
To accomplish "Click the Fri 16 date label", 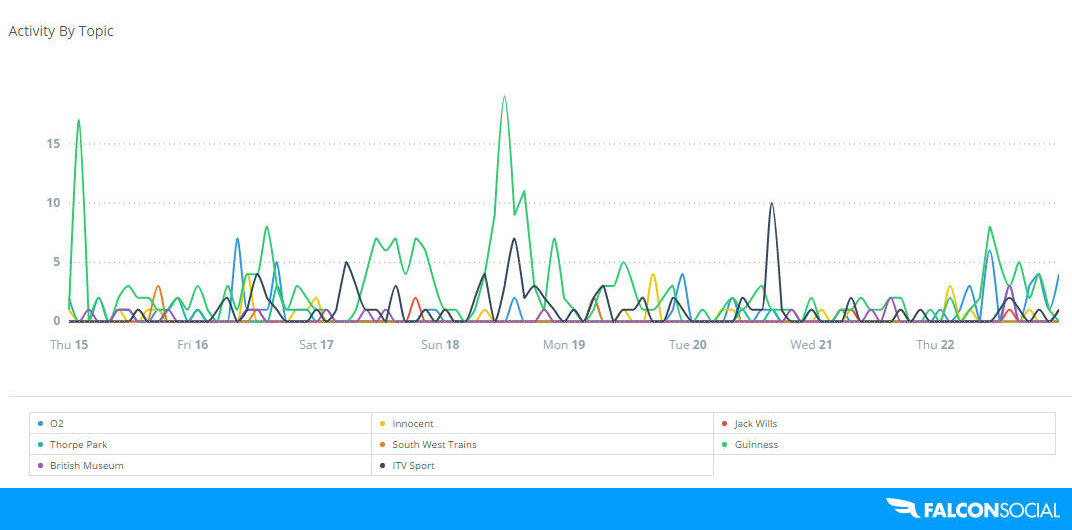I will pyautogui.click(x=192, y=345).
